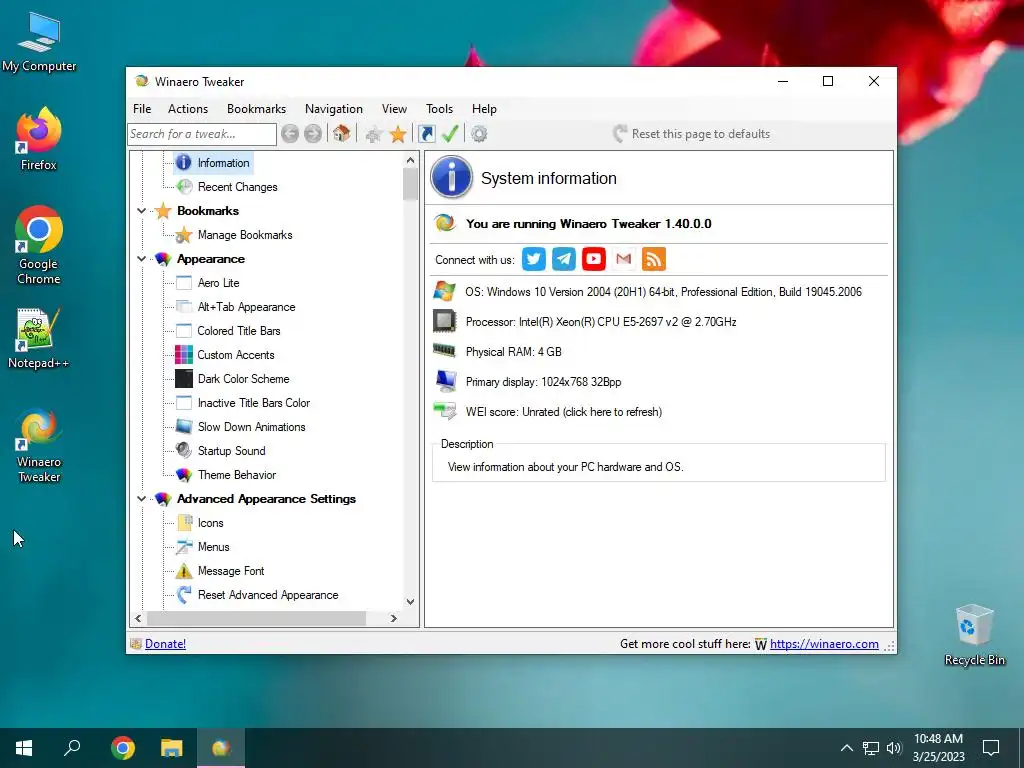Select Slow Down Animations tweak

point(251,427)
